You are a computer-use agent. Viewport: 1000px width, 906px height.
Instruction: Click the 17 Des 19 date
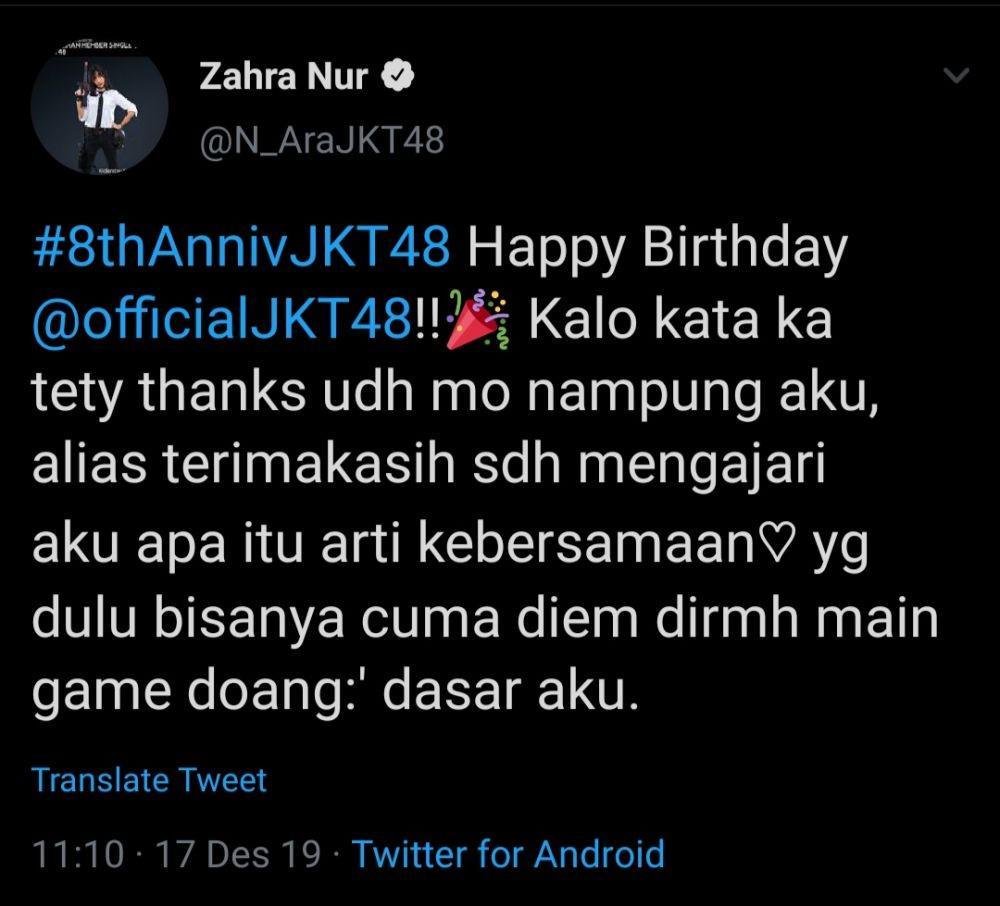coord(238,854)
